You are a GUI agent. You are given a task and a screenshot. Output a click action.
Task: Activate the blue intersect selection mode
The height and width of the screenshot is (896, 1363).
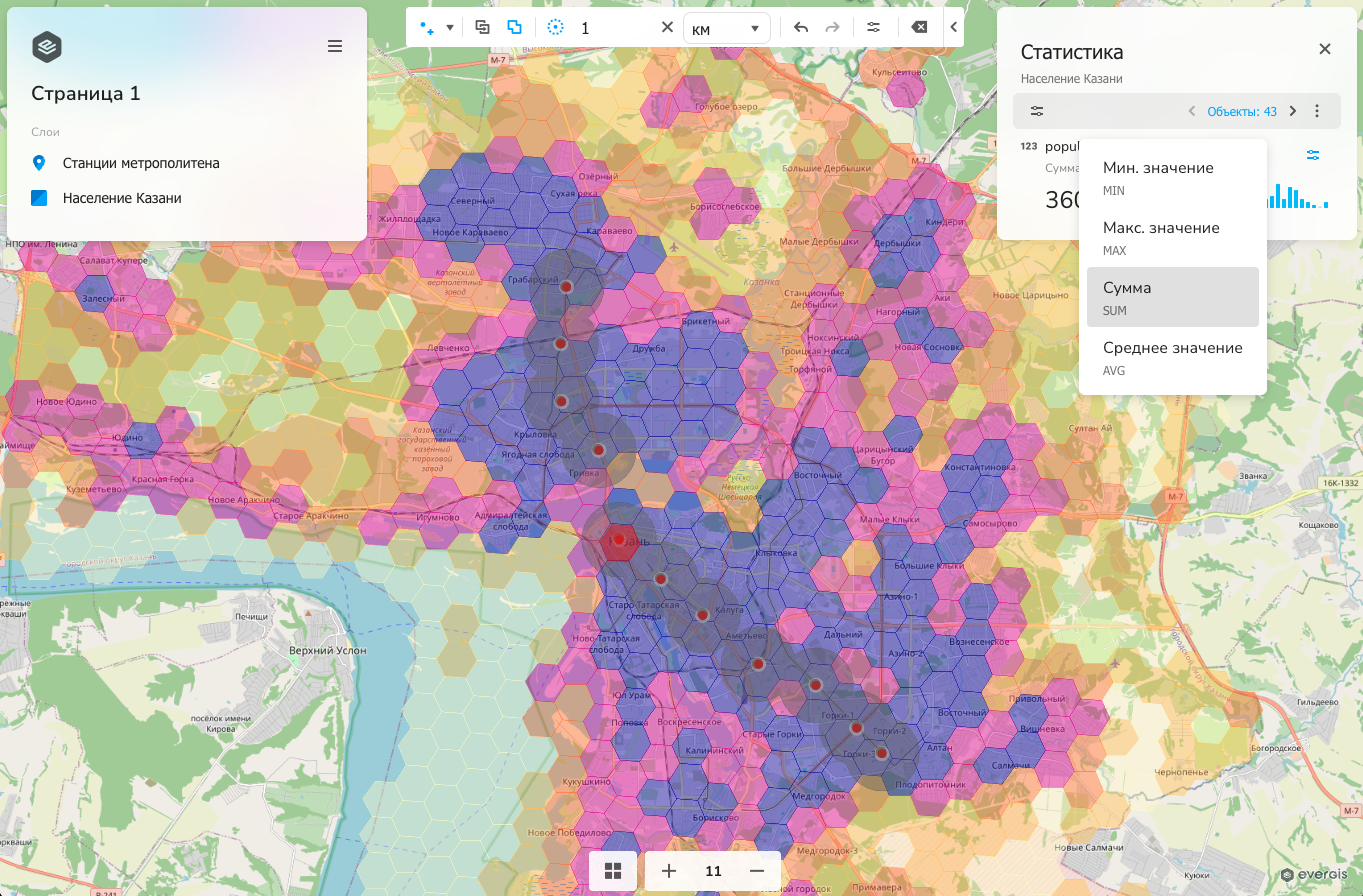(514, 27)
